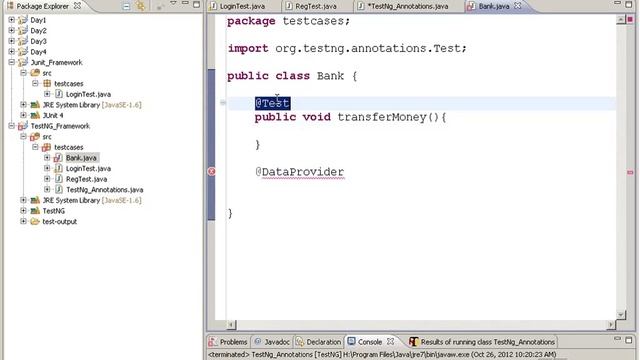This screenshot has height=360, width=640.
Task: Expand the test-output folder node
Action: pyautogui.click(x=23, y=222)
